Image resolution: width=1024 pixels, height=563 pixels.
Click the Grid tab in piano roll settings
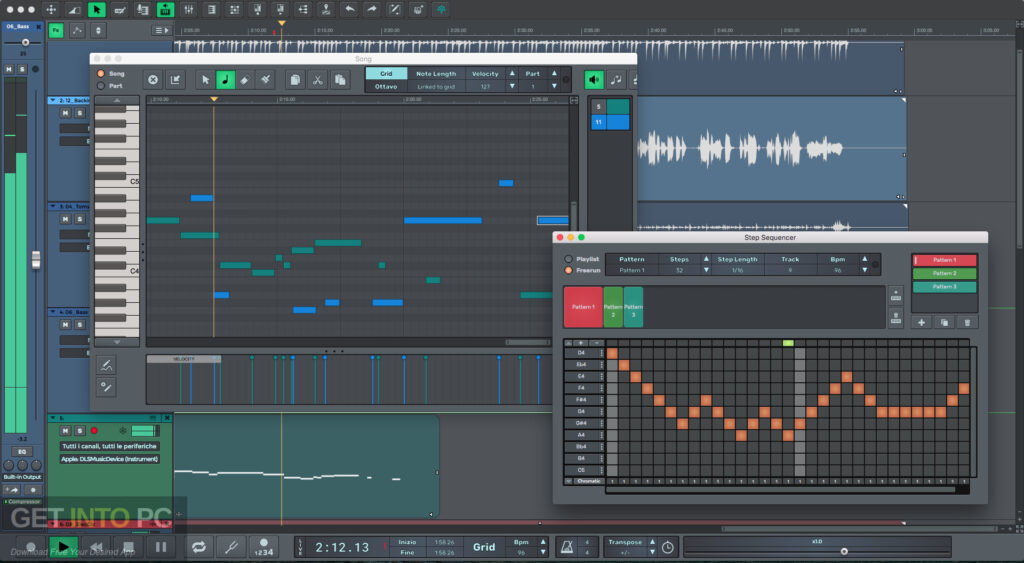[x=386, y=74]
